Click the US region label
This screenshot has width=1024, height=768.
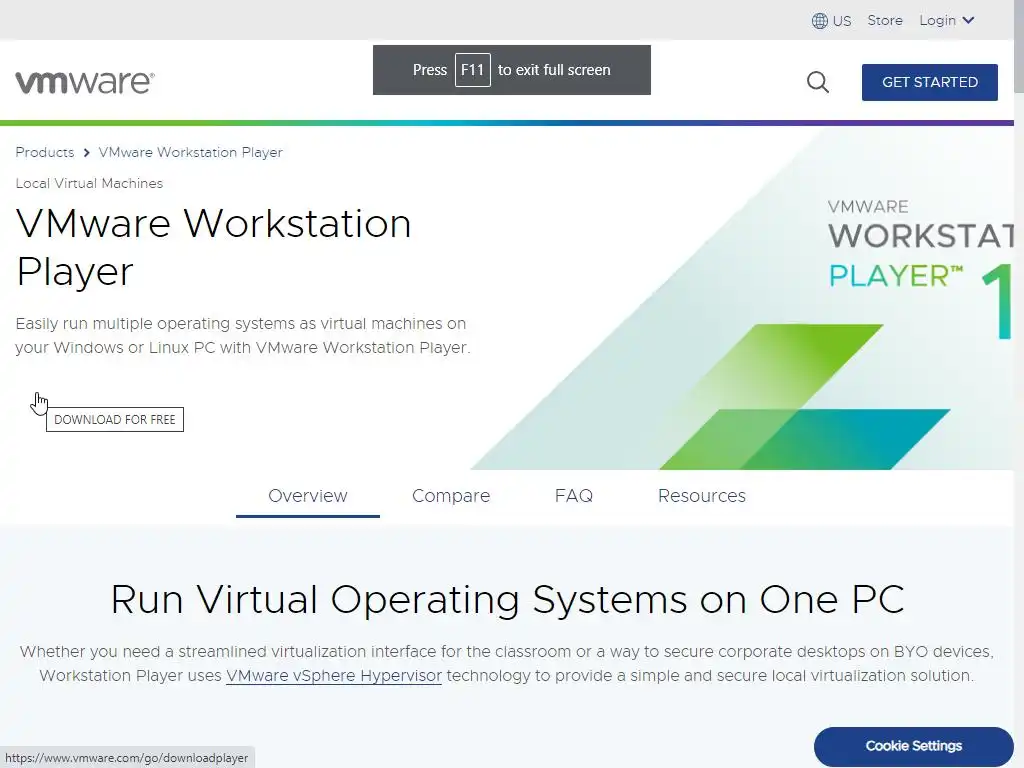pos(842,21)
